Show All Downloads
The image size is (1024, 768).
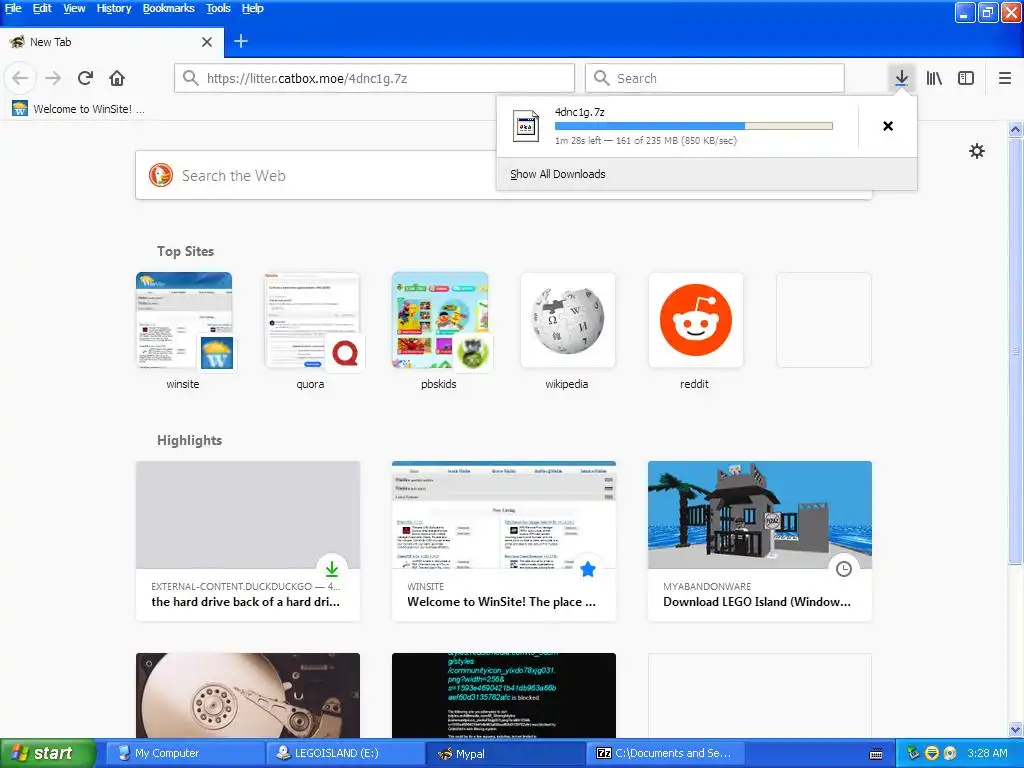click(558, 174)
